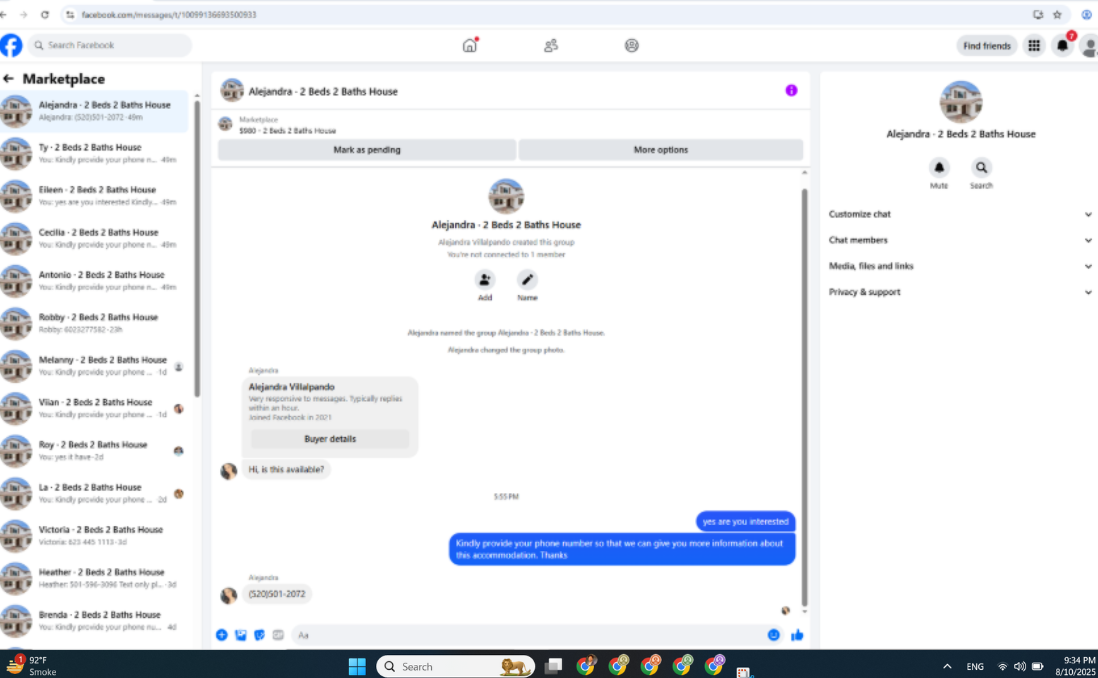The image size is (1098, 678).
Task: Reload the page in the browser
Action: click(x=45, y=15)
